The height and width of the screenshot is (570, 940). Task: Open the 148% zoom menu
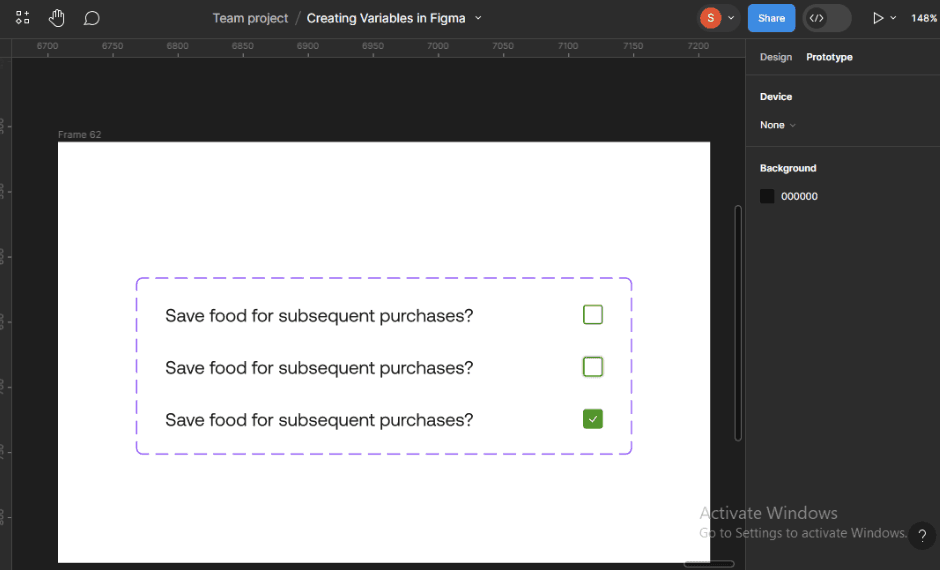tap(924, 18)
